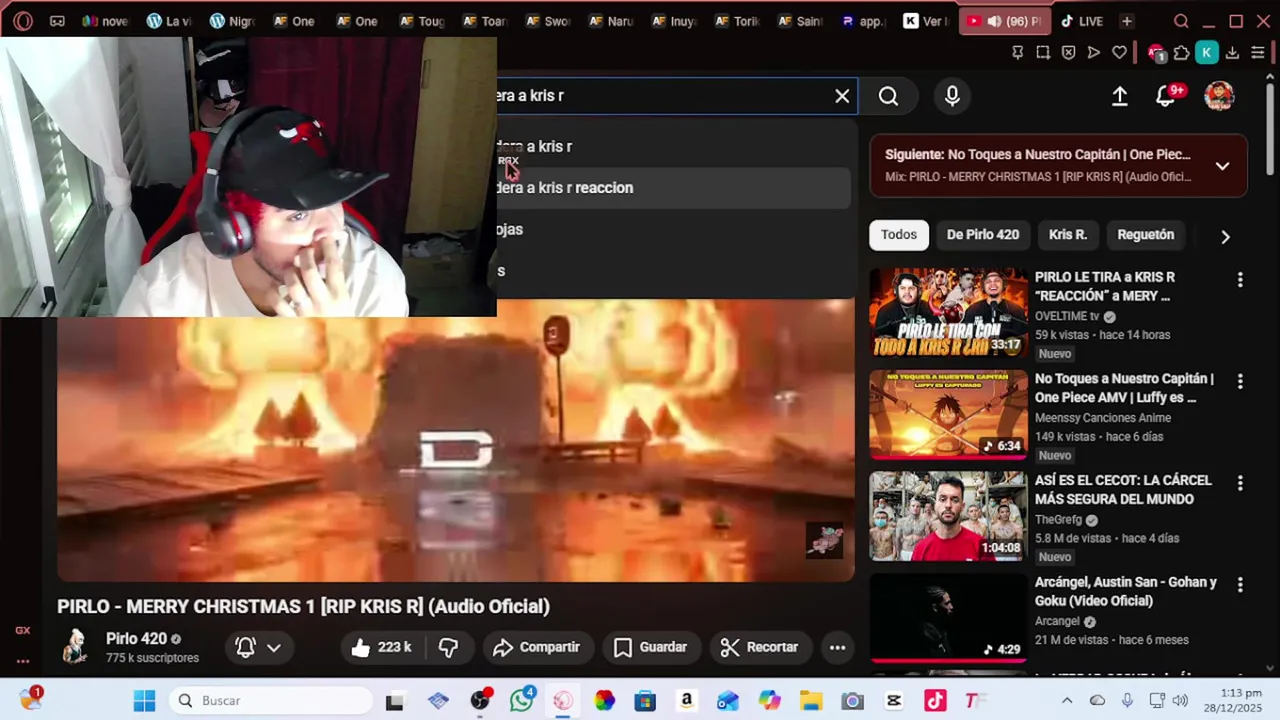The height and width of the screenshot is (720, 1280).
Task: Open the browser tab search magnifier
Action: pos(1181,21)
